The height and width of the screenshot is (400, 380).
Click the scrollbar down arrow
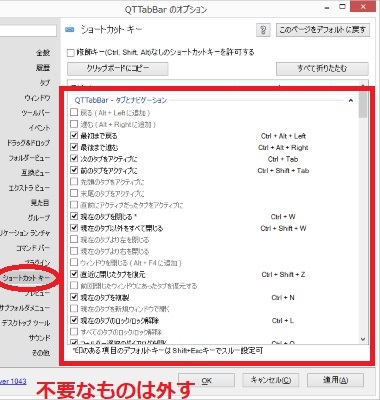click(363, 340)
